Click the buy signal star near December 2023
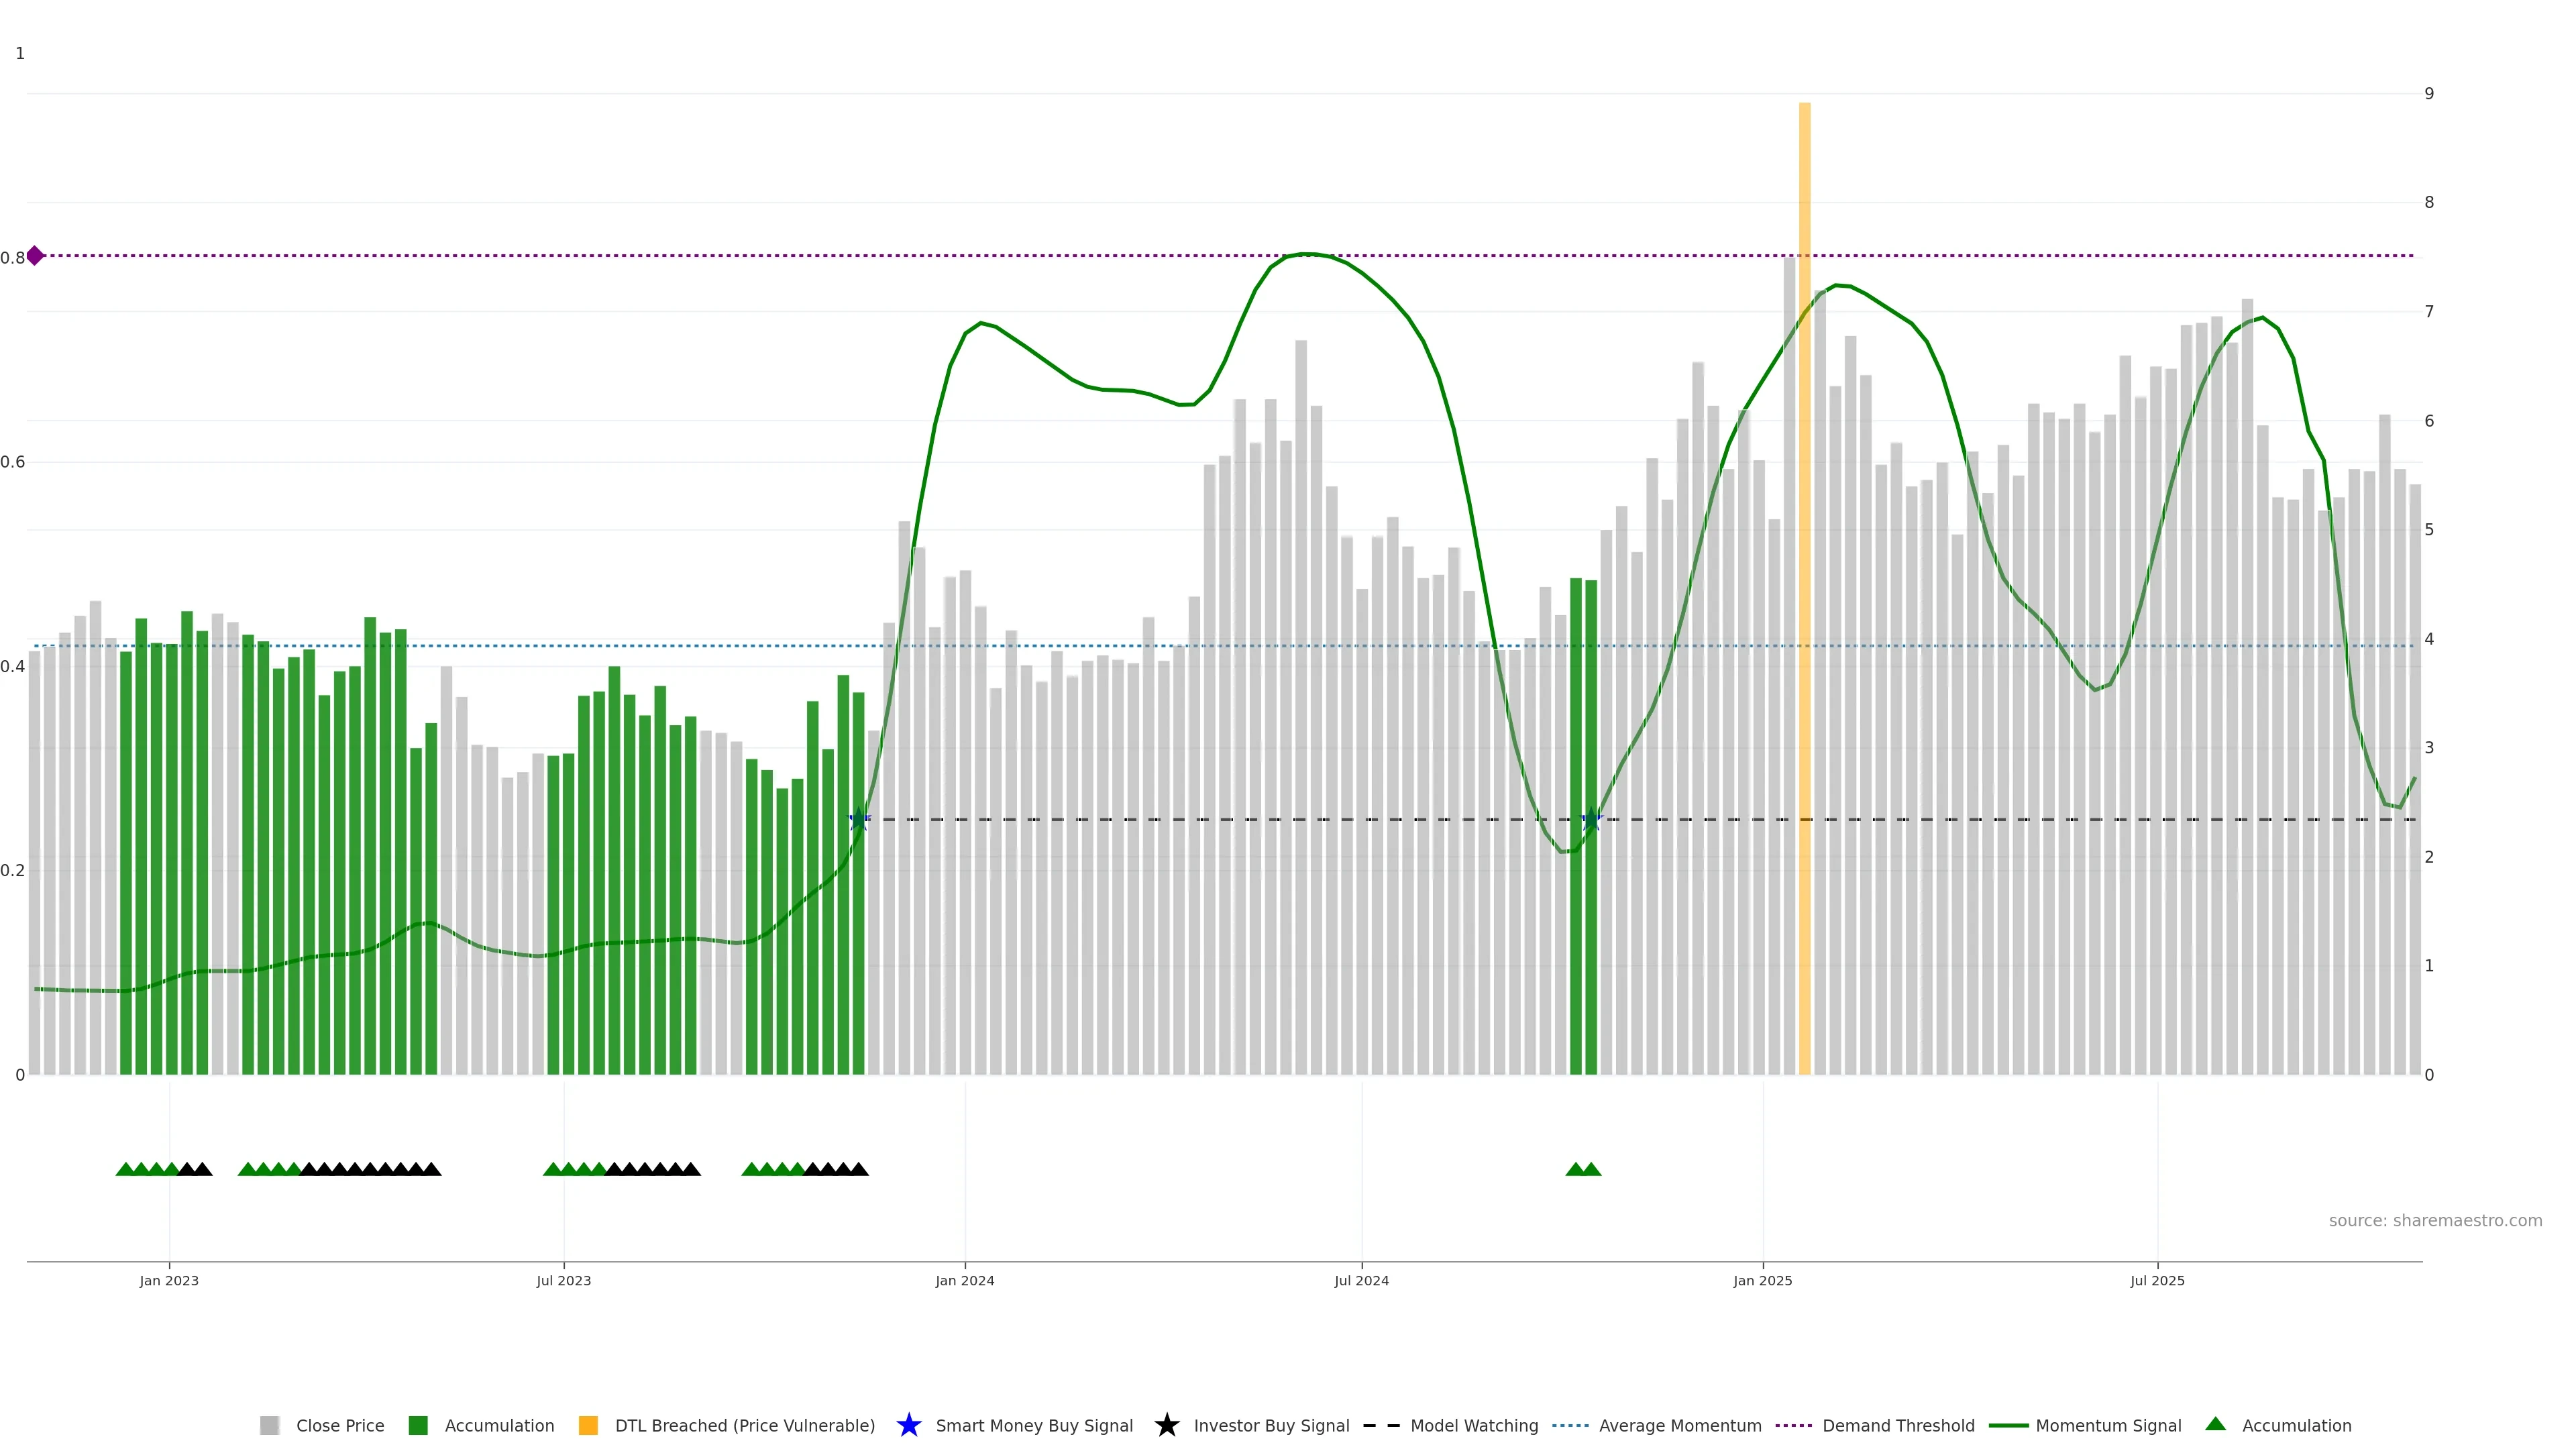The height and width of the screenshot is (1449, 2576). tap(858, 819)
